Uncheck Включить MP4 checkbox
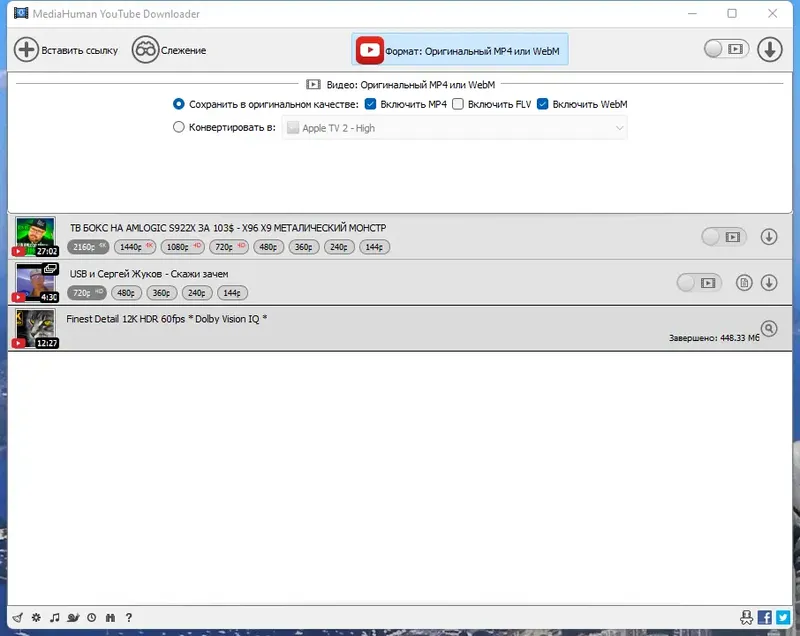 371,104
